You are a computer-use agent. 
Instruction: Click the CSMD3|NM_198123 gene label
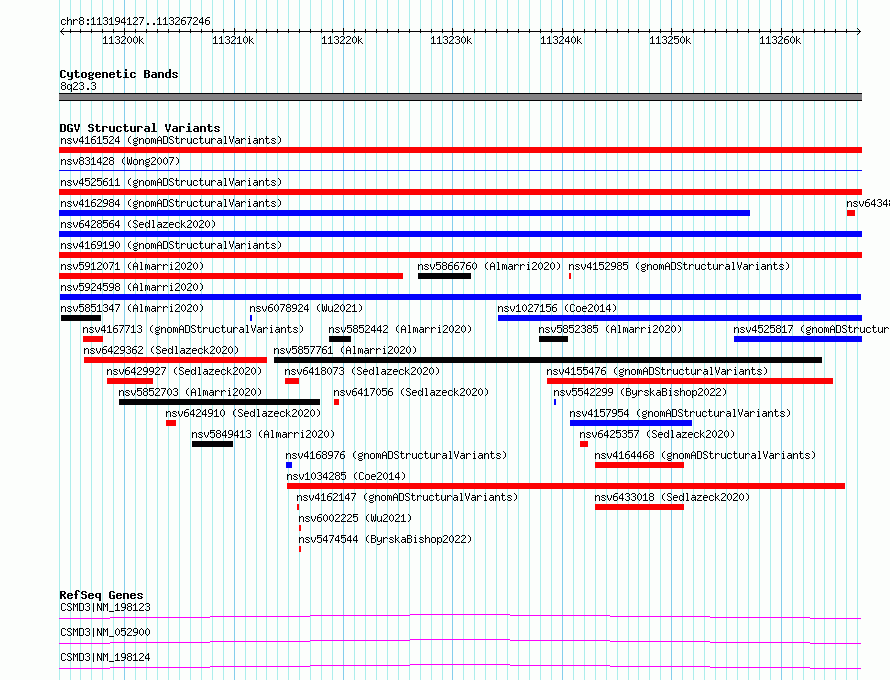105,607
